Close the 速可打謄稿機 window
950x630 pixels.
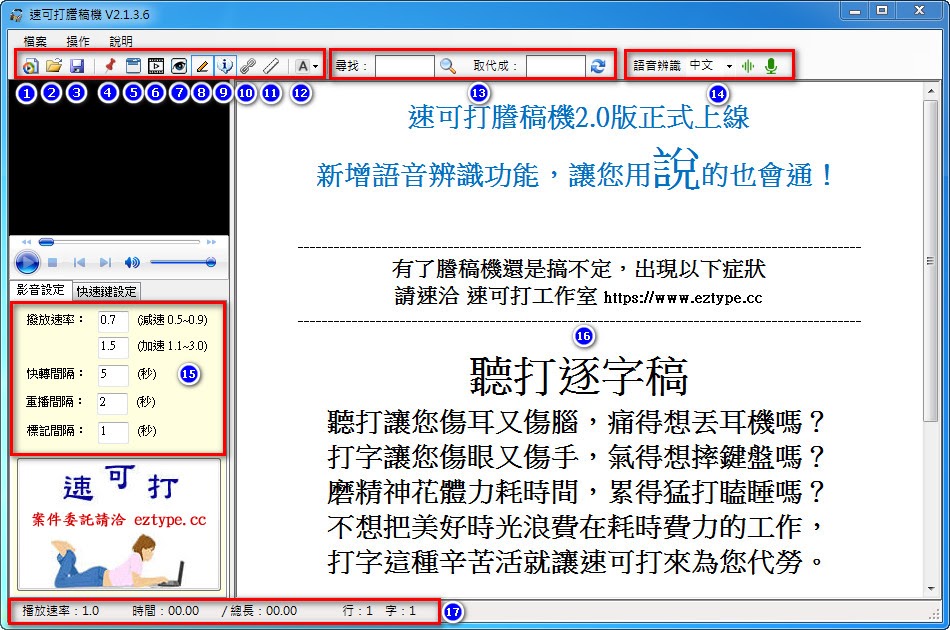click(919, 11)
